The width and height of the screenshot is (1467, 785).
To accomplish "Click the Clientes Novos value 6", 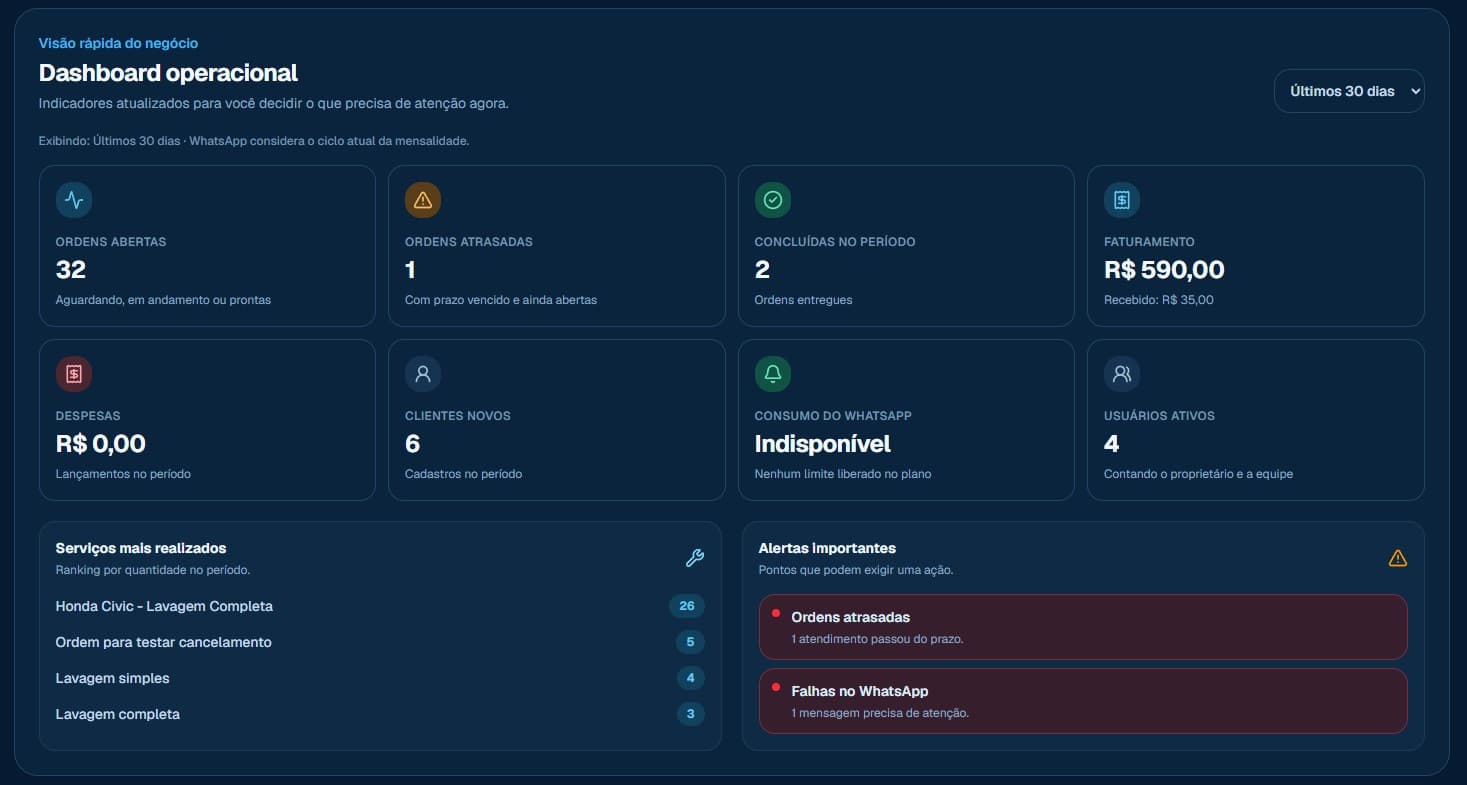I will point(413,444).
